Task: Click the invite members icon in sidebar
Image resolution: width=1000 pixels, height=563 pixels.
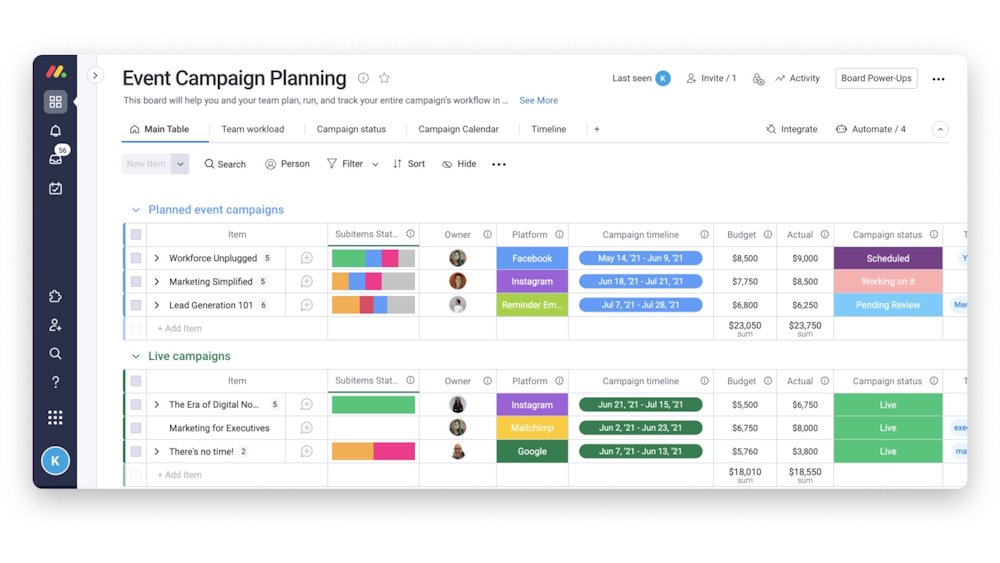Action: pos(55,325)
